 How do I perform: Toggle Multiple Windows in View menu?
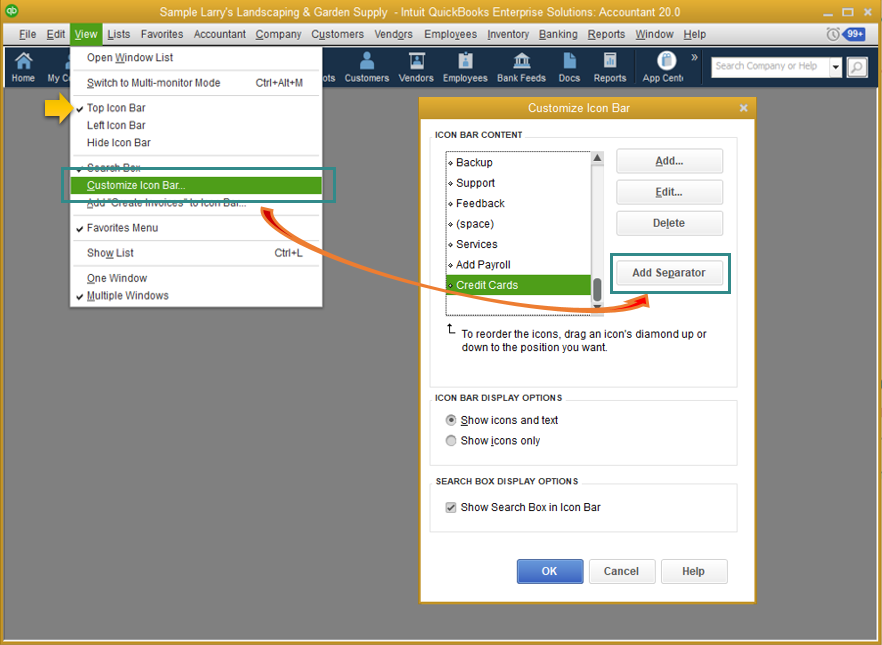coord(196,296)
